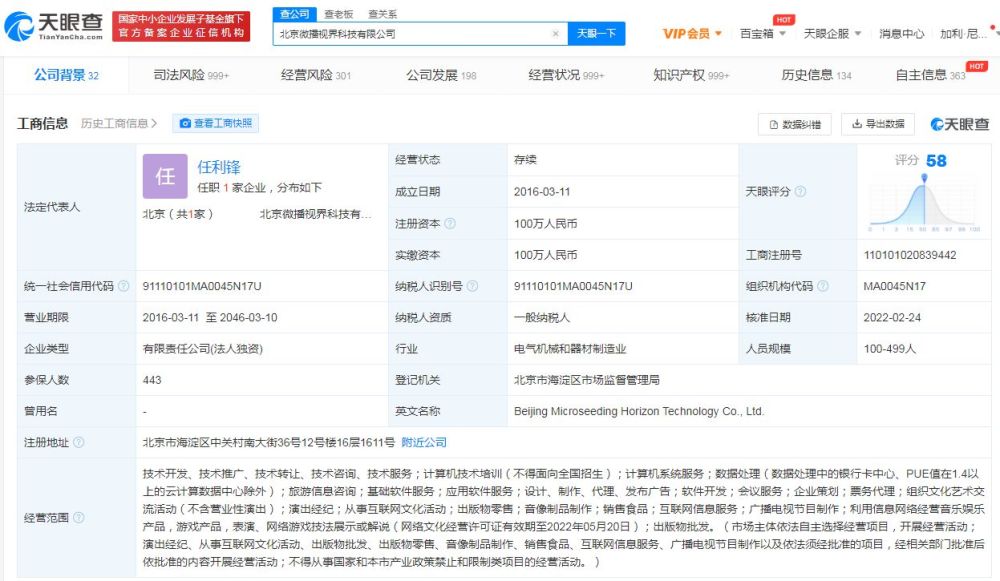Expand 历史工商信息 chevron link
This screenshot has width=1000, height=581.
pyautogui.click(x=119, y=123)
